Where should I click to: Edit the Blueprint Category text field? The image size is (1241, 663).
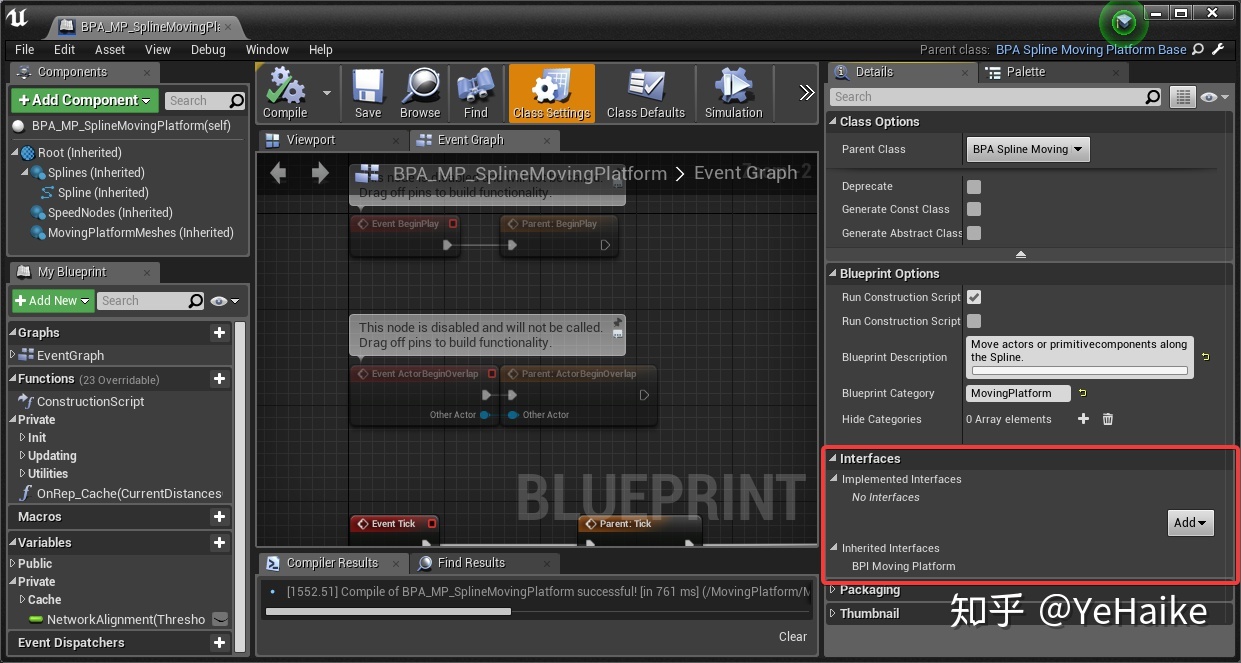click(1019, 393)
